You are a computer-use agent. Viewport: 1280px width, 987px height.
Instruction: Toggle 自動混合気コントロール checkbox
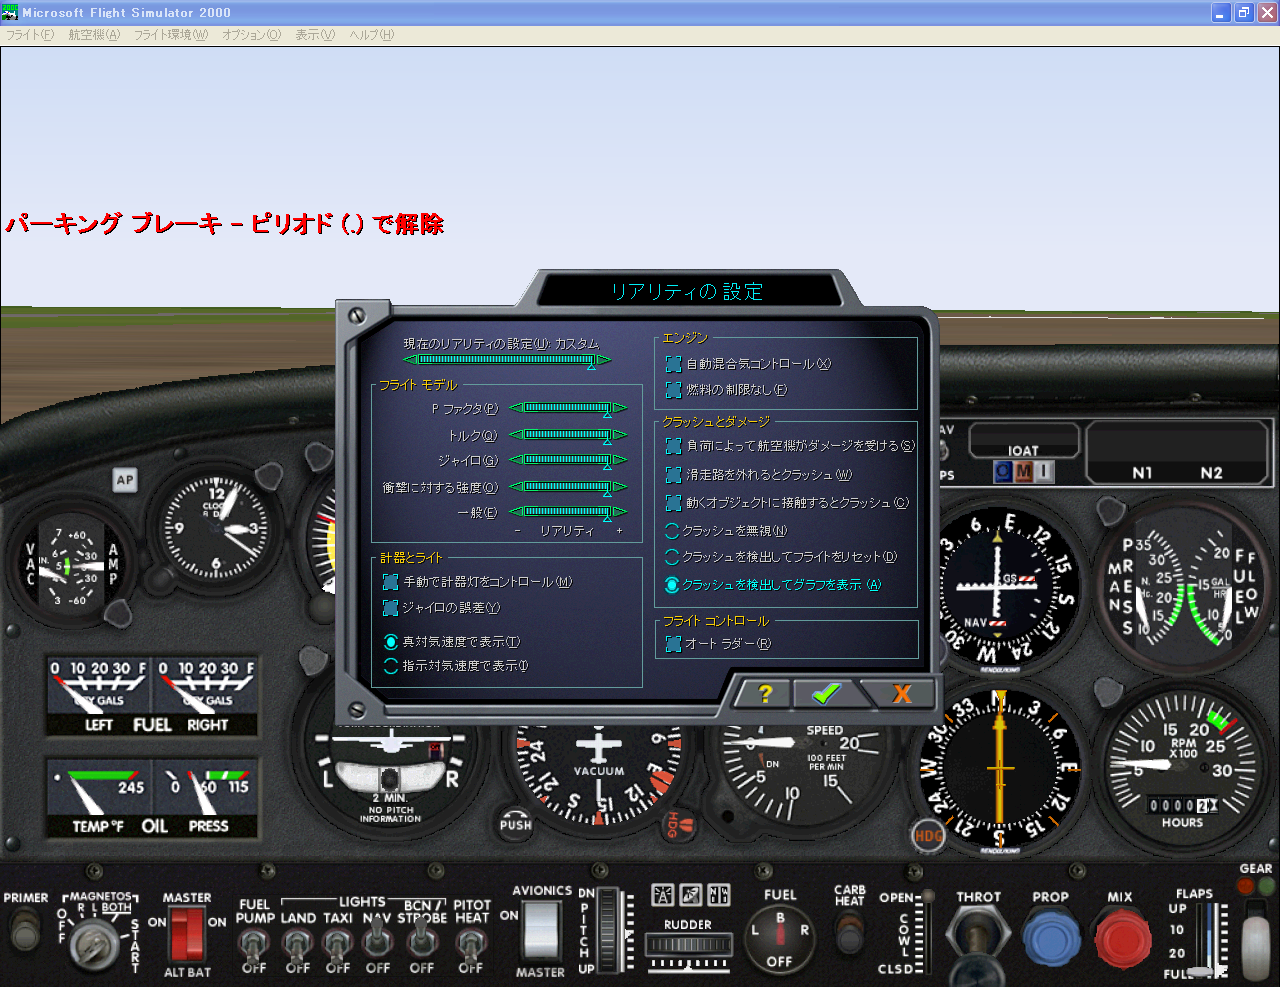673,364
